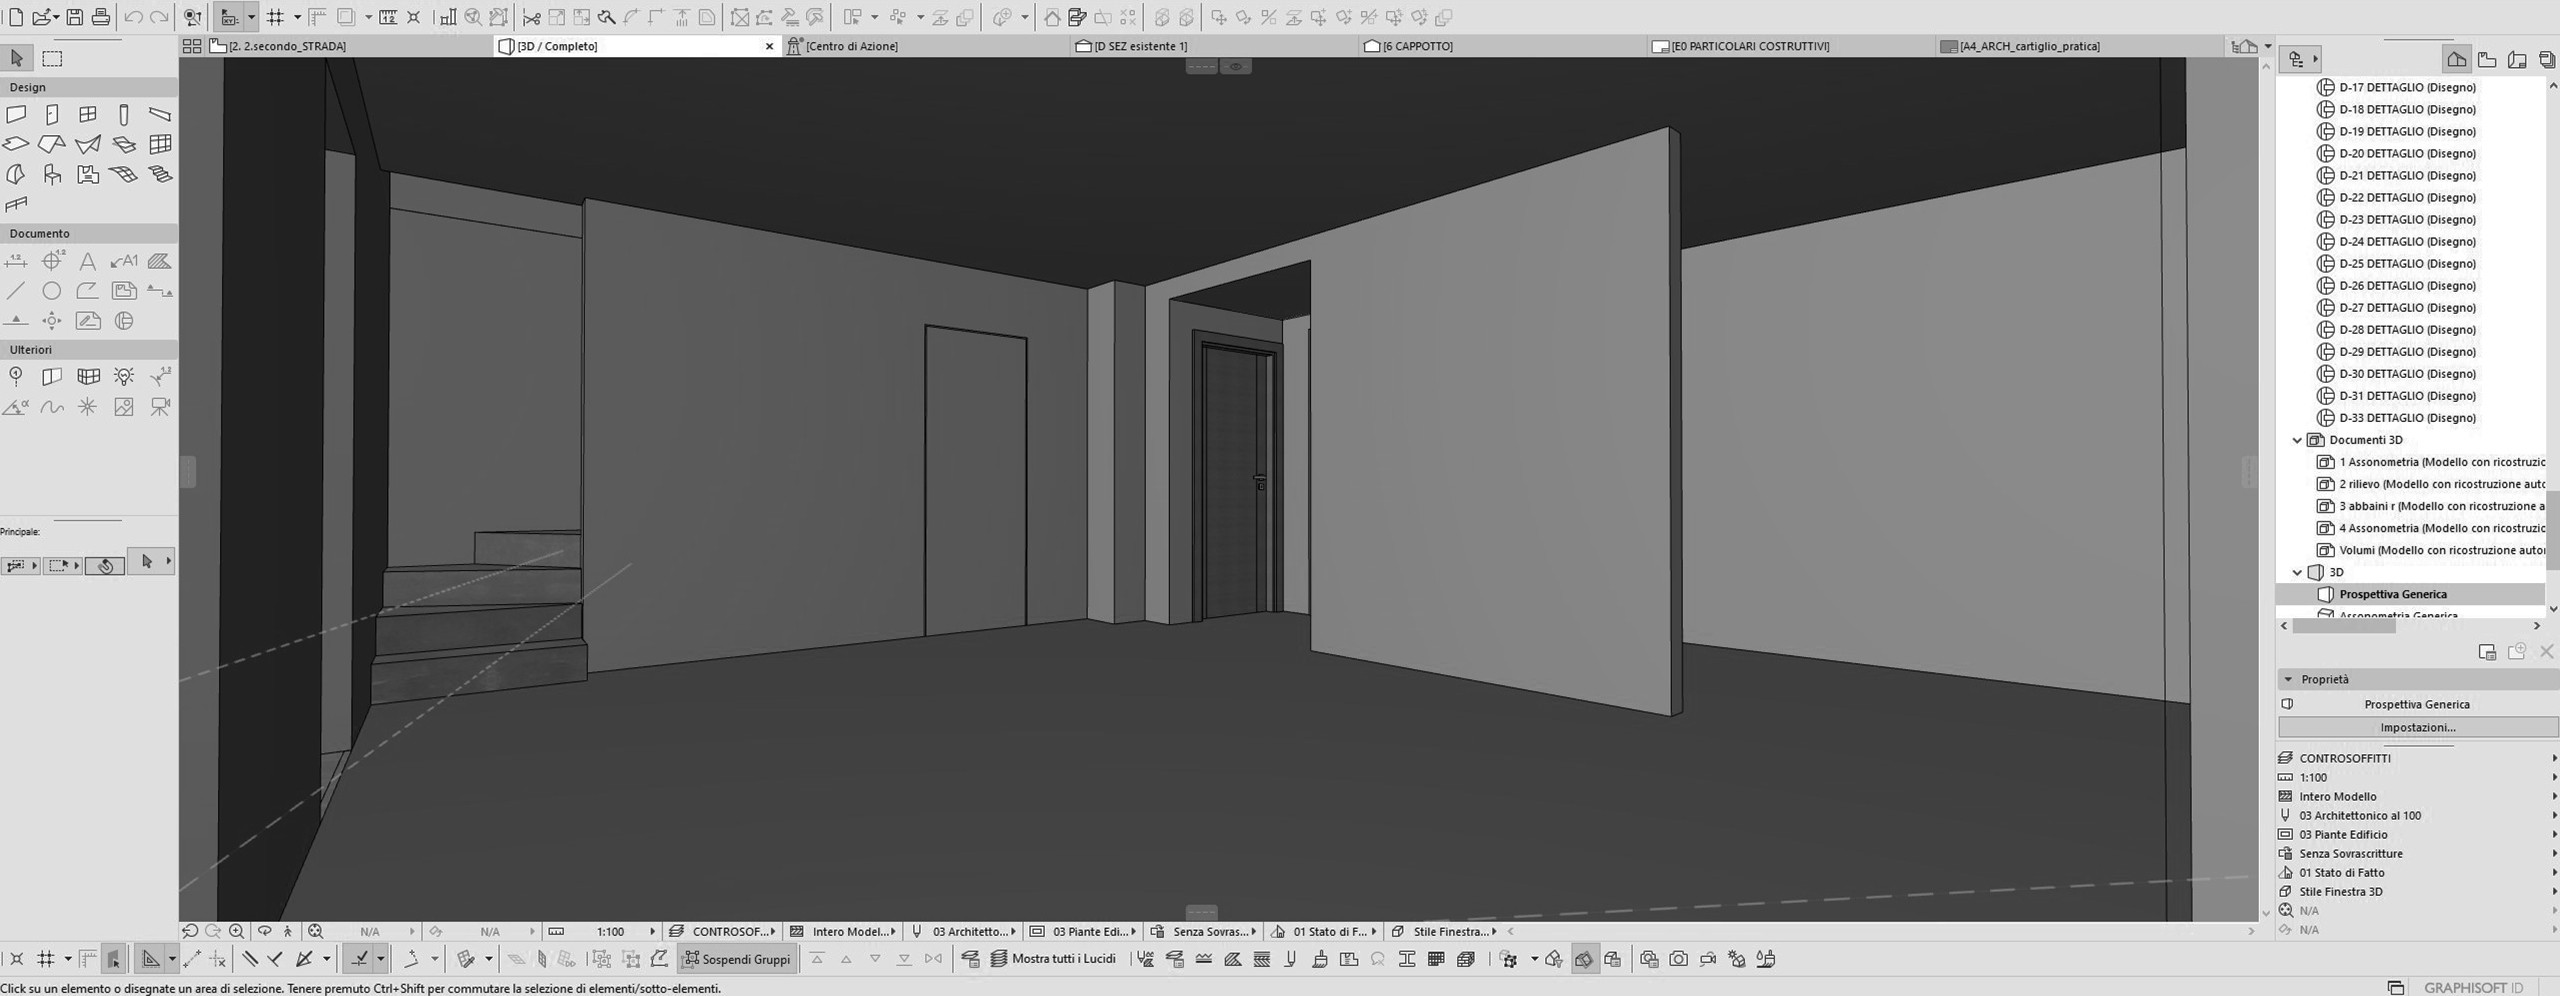Open the 01 Stato di F... renovation dropdown
This screenshot has height=996, width=2560.
(1324, 931)
